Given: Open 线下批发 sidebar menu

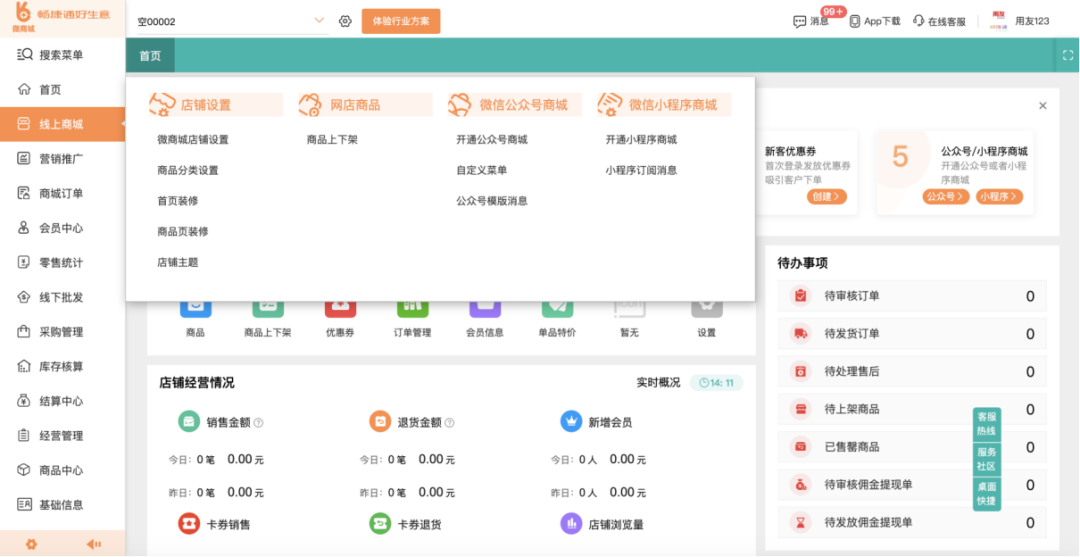Looking at the screenshot, I should click(x=63, y=297).
